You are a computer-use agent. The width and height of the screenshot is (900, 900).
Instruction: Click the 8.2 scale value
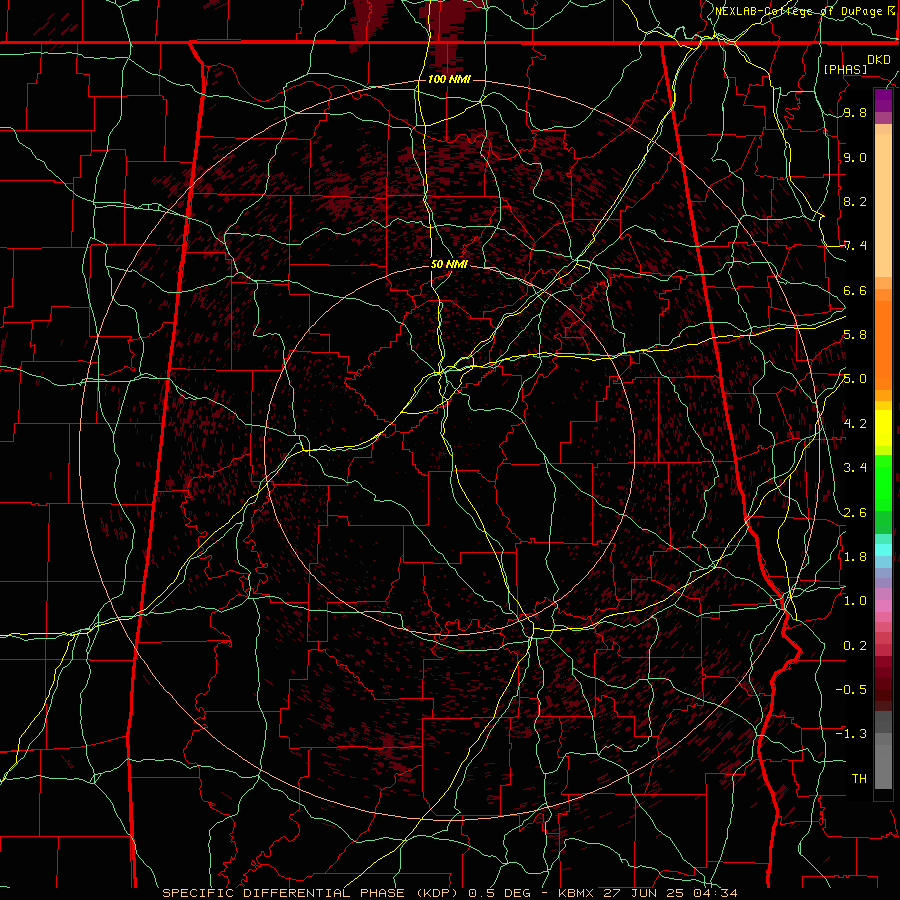(x=855, y=201)
